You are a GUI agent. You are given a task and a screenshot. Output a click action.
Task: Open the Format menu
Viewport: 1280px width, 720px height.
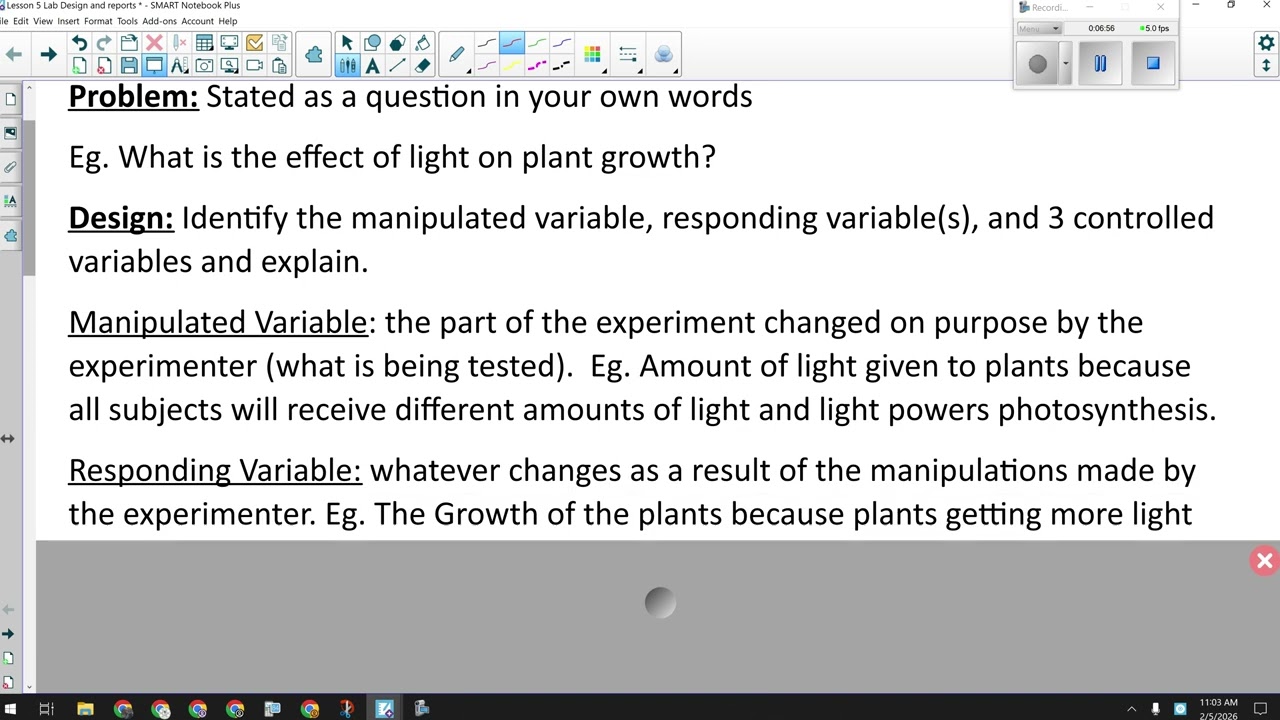(98, 21)
